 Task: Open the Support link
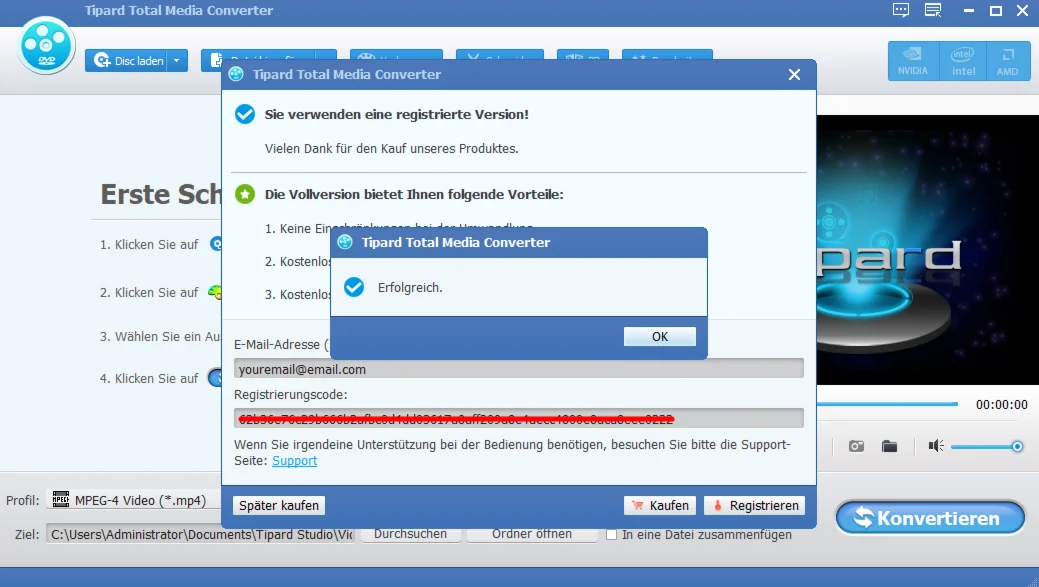click(x=294, y=460)
